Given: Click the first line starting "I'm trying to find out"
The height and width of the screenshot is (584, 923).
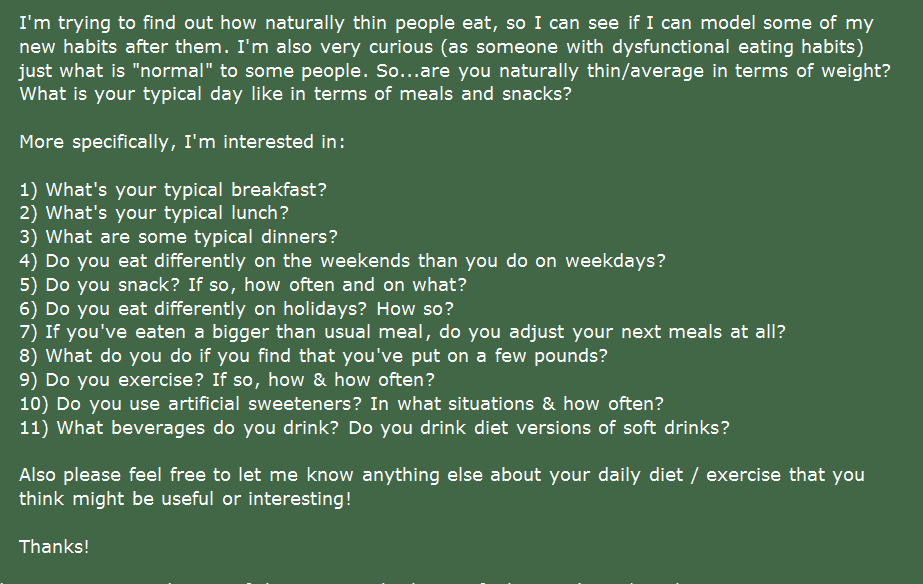Looking at the screenshot, I should [x=446, y=23].
